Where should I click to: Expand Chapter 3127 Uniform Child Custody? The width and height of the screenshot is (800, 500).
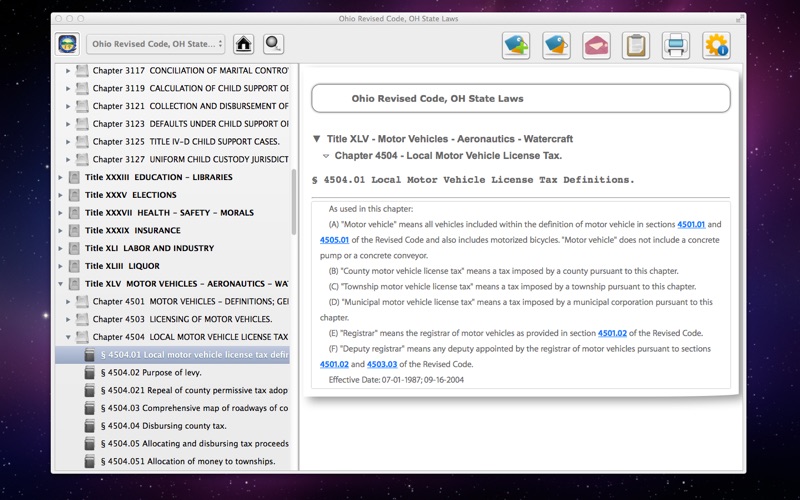68,160
